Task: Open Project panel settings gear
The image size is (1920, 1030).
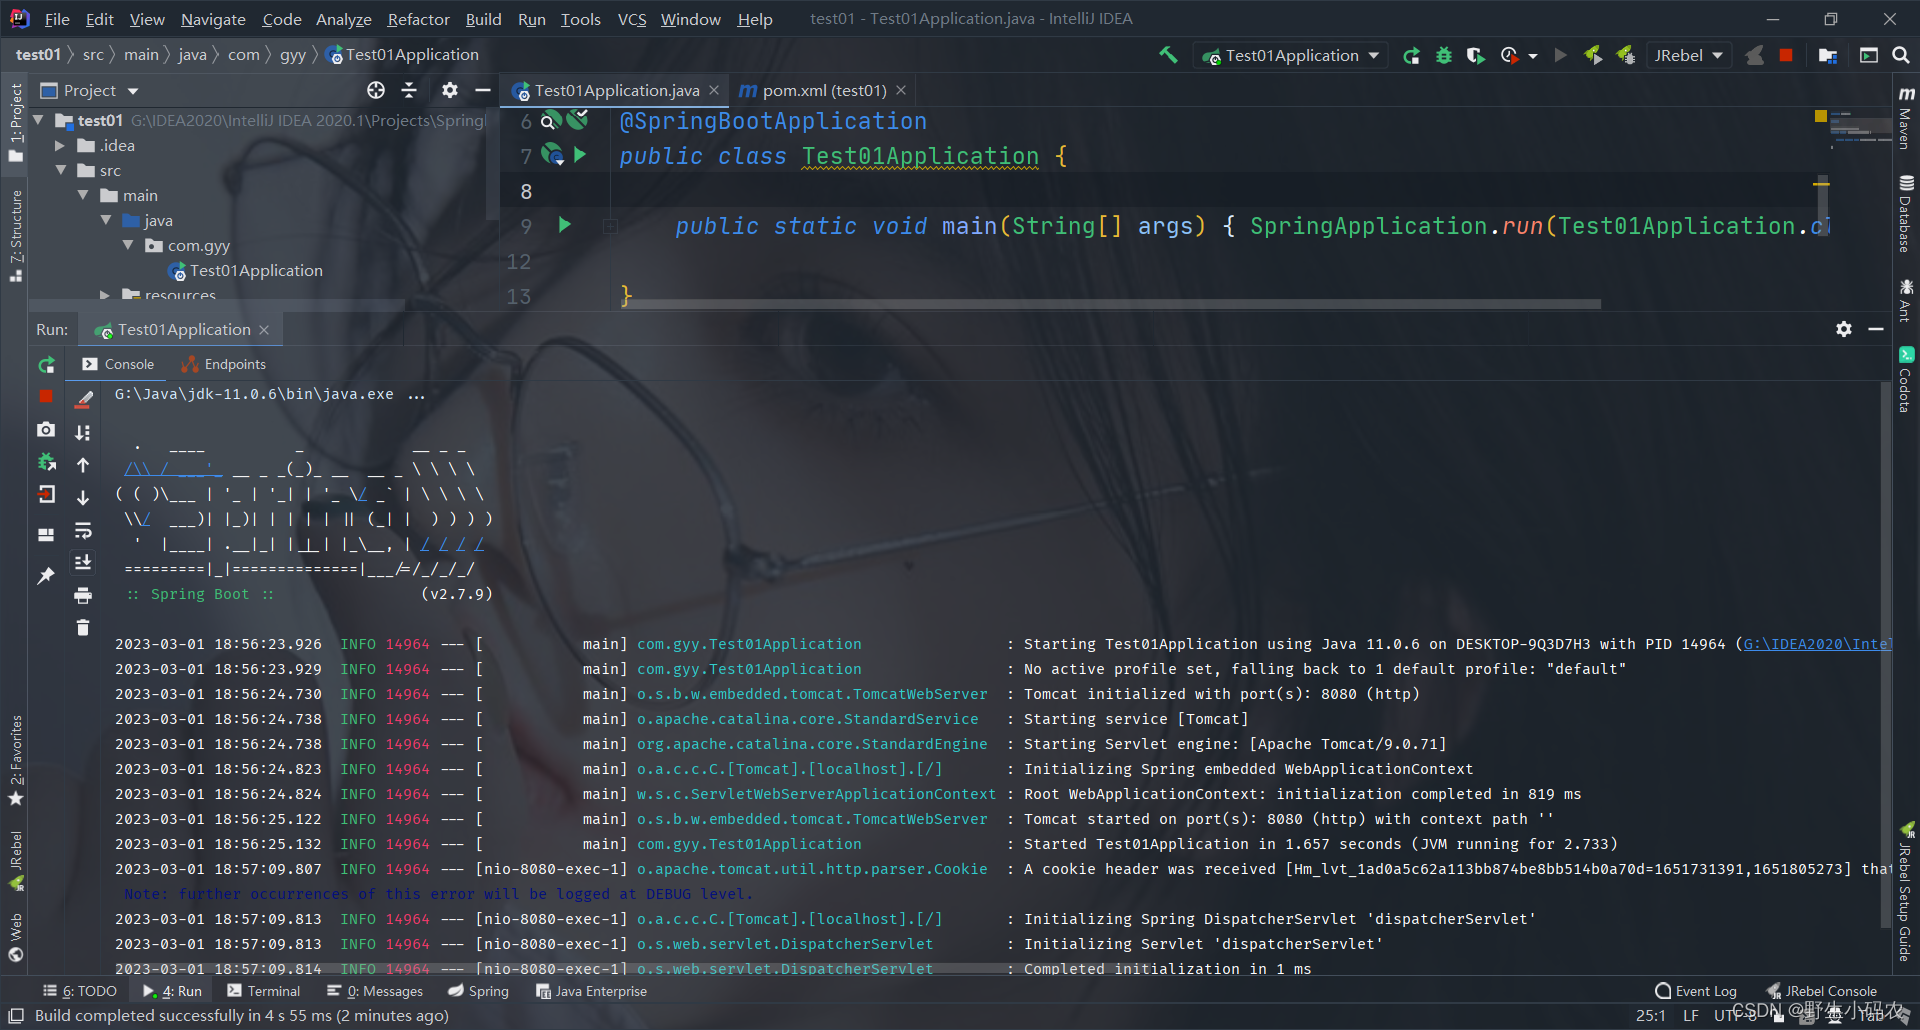Action: (x=450, y=90)
